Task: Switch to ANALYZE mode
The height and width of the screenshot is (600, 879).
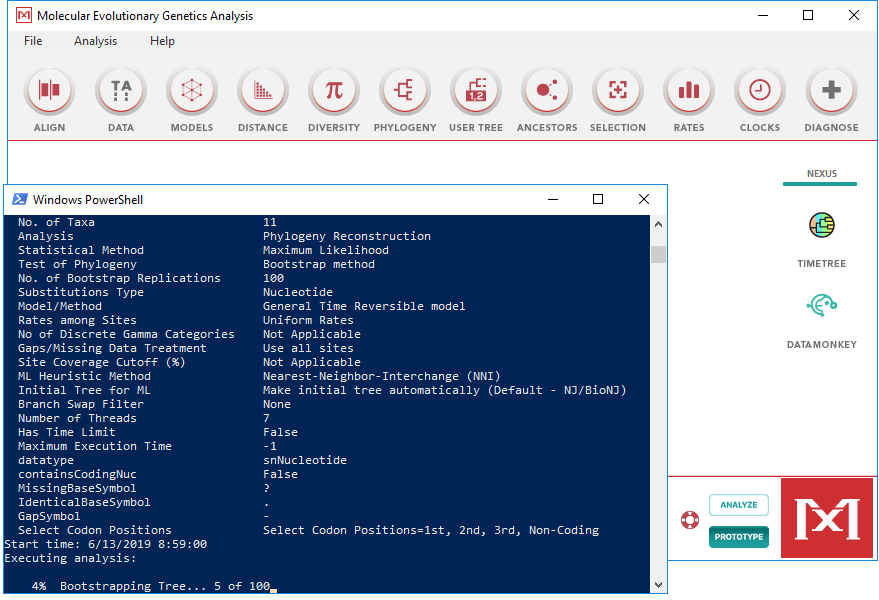Action: coord(739,505)
